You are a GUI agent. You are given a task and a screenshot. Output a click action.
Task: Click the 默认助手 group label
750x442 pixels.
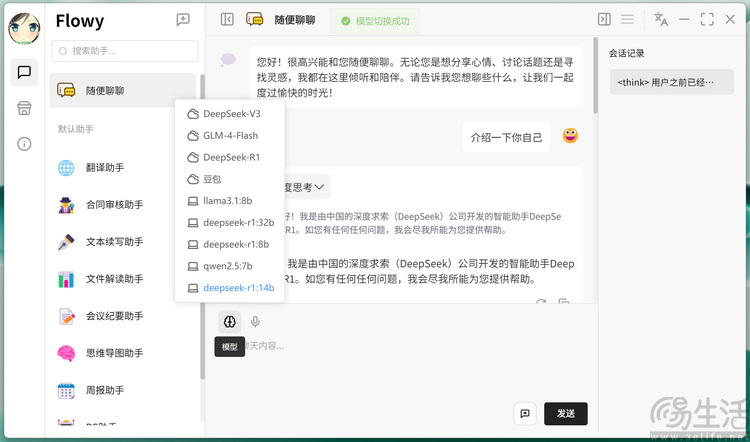tap(76, 129)
